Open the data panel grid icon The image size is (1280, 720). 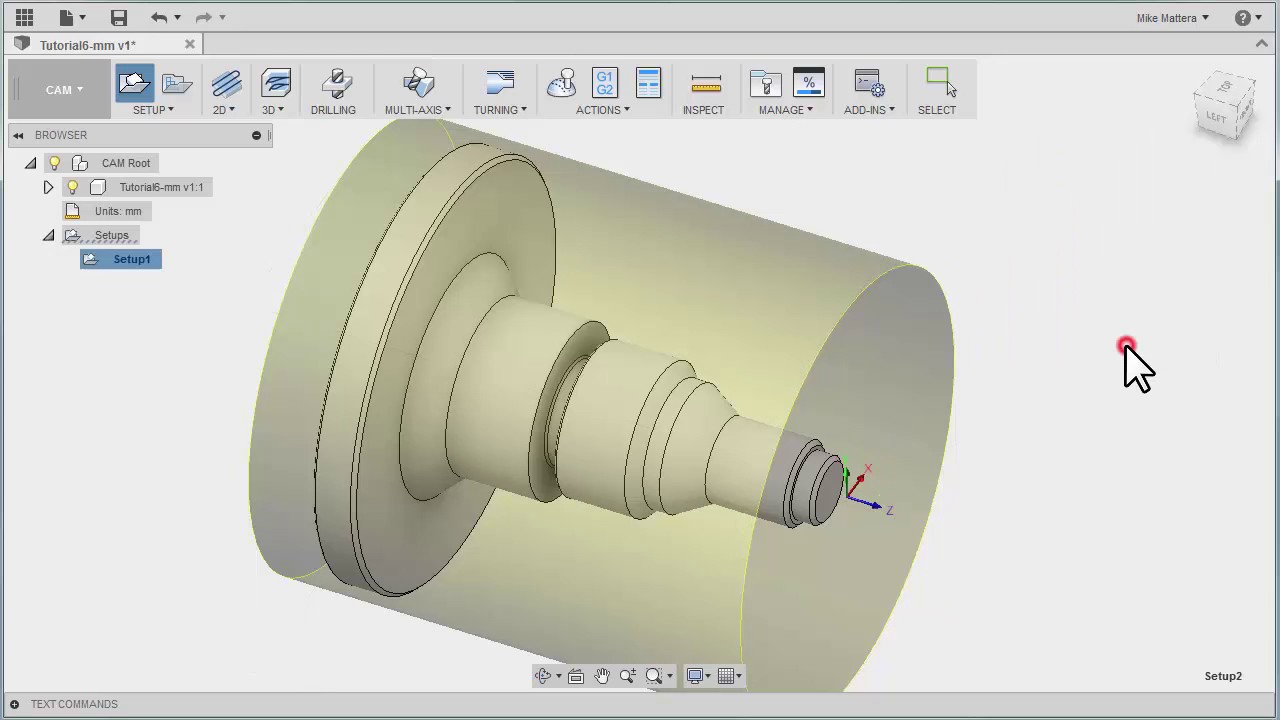pos(24,17)
